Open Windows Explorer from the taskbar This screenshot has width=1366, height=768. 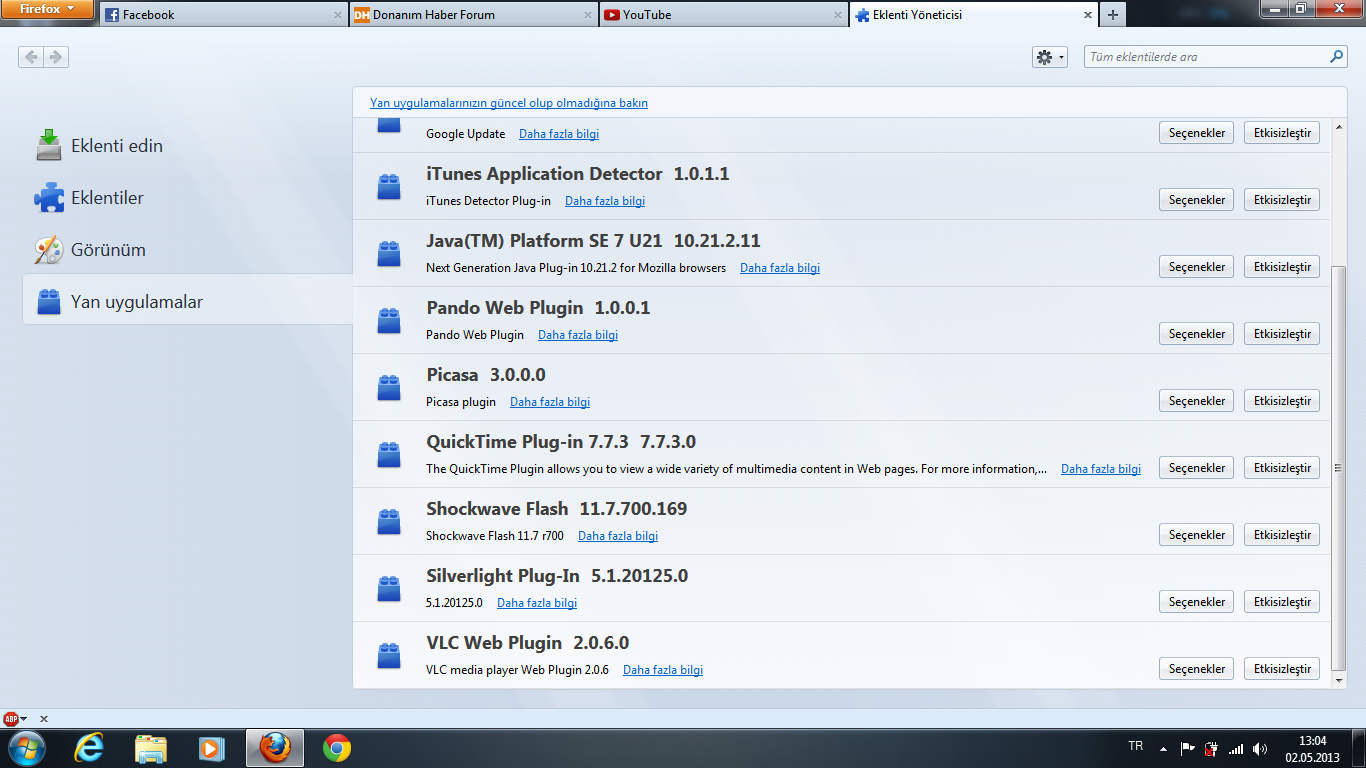(x=151, y=748)
